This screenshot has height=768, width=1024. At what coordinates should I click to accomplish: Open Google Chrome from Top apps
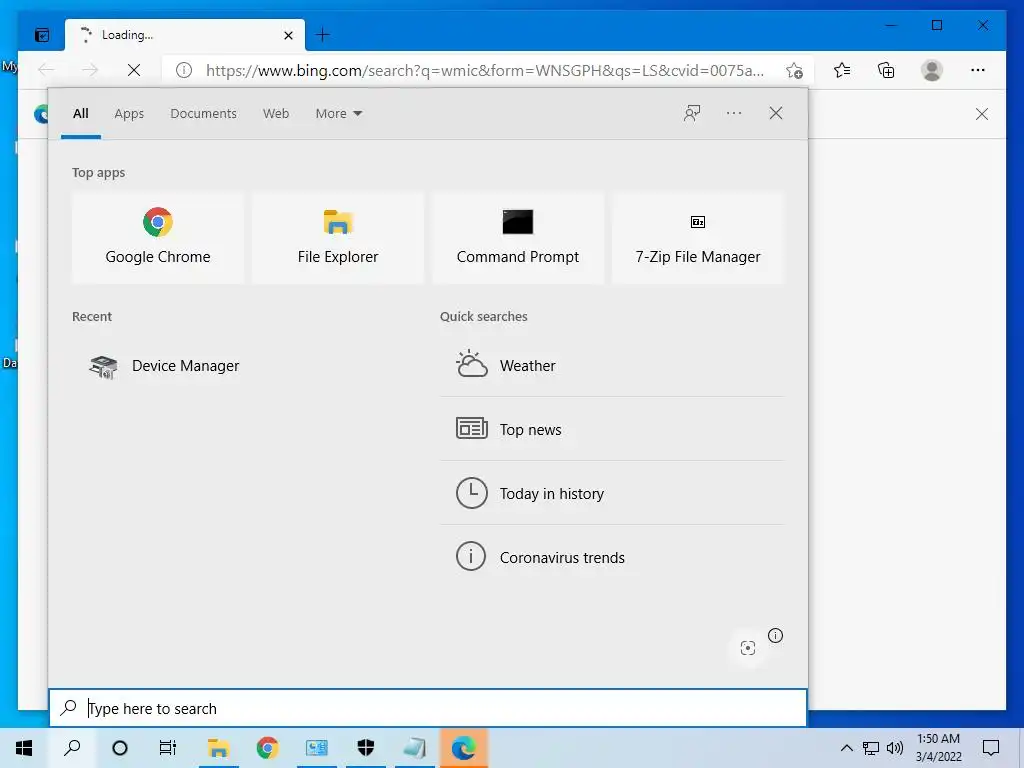pos(157,238)
